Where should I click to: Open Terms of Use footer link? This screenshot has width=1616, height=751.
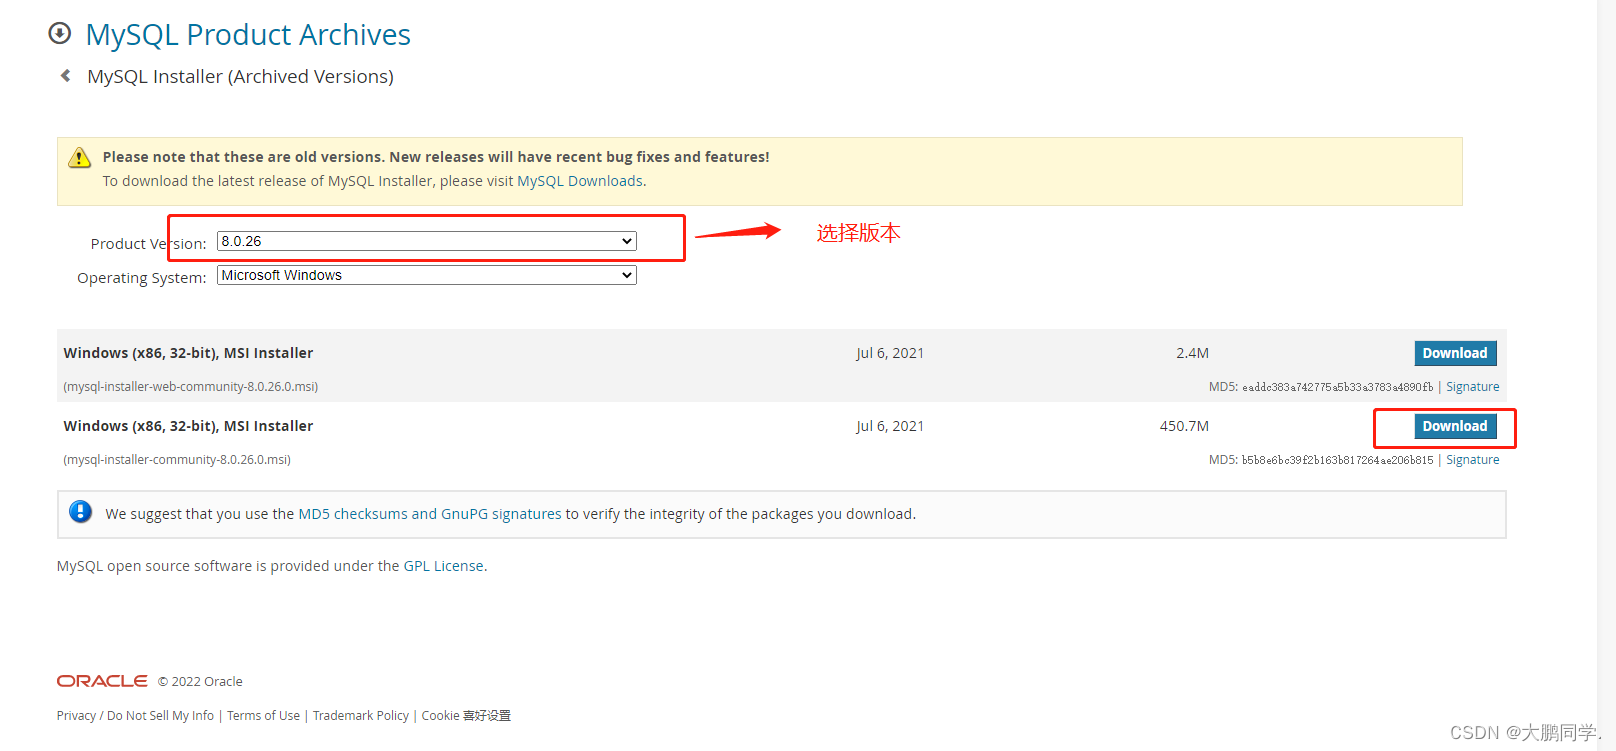coord(263,716)
